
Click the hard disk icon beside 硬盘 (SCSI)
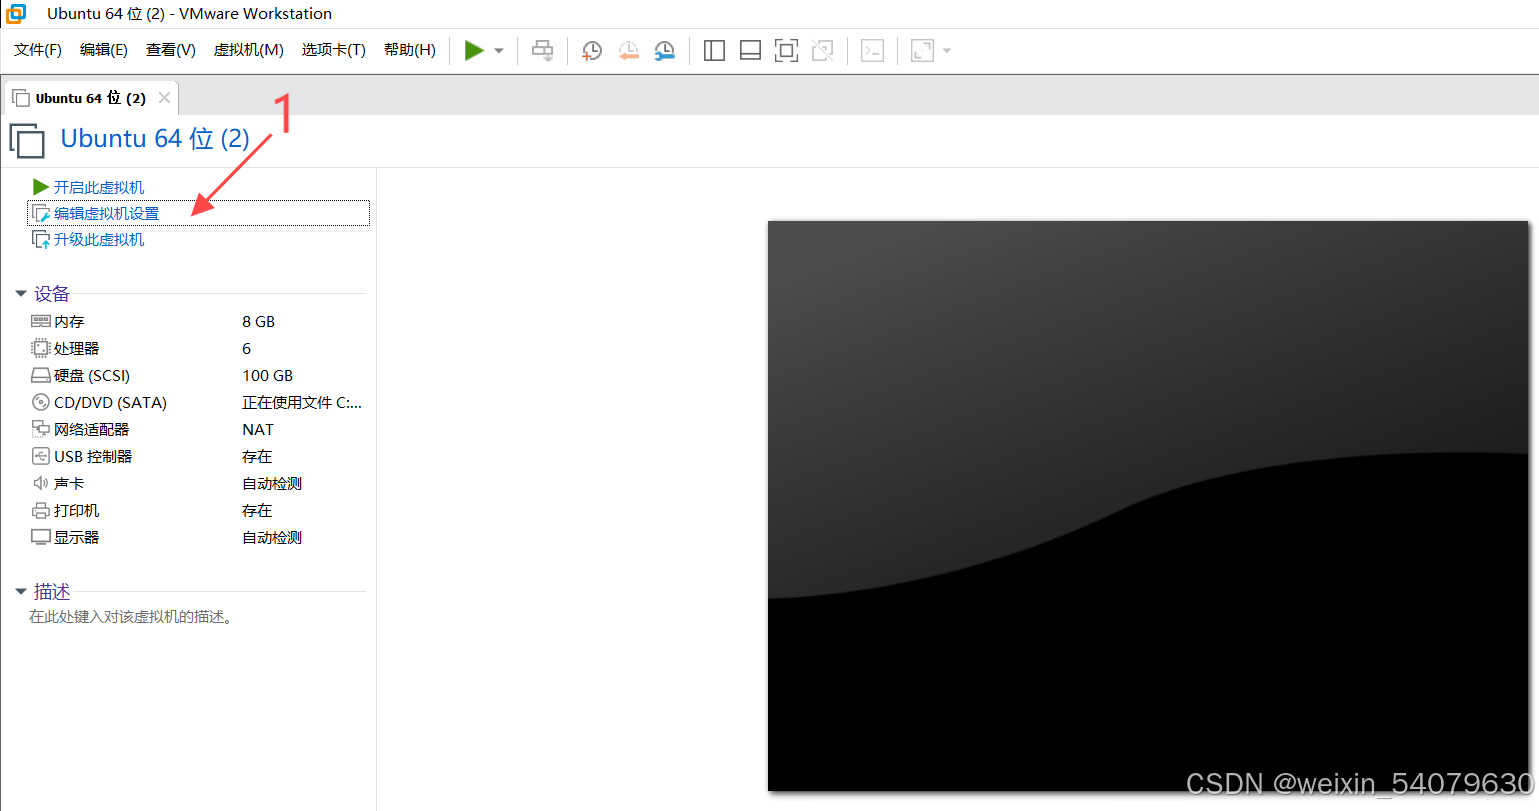pos(41,375)
